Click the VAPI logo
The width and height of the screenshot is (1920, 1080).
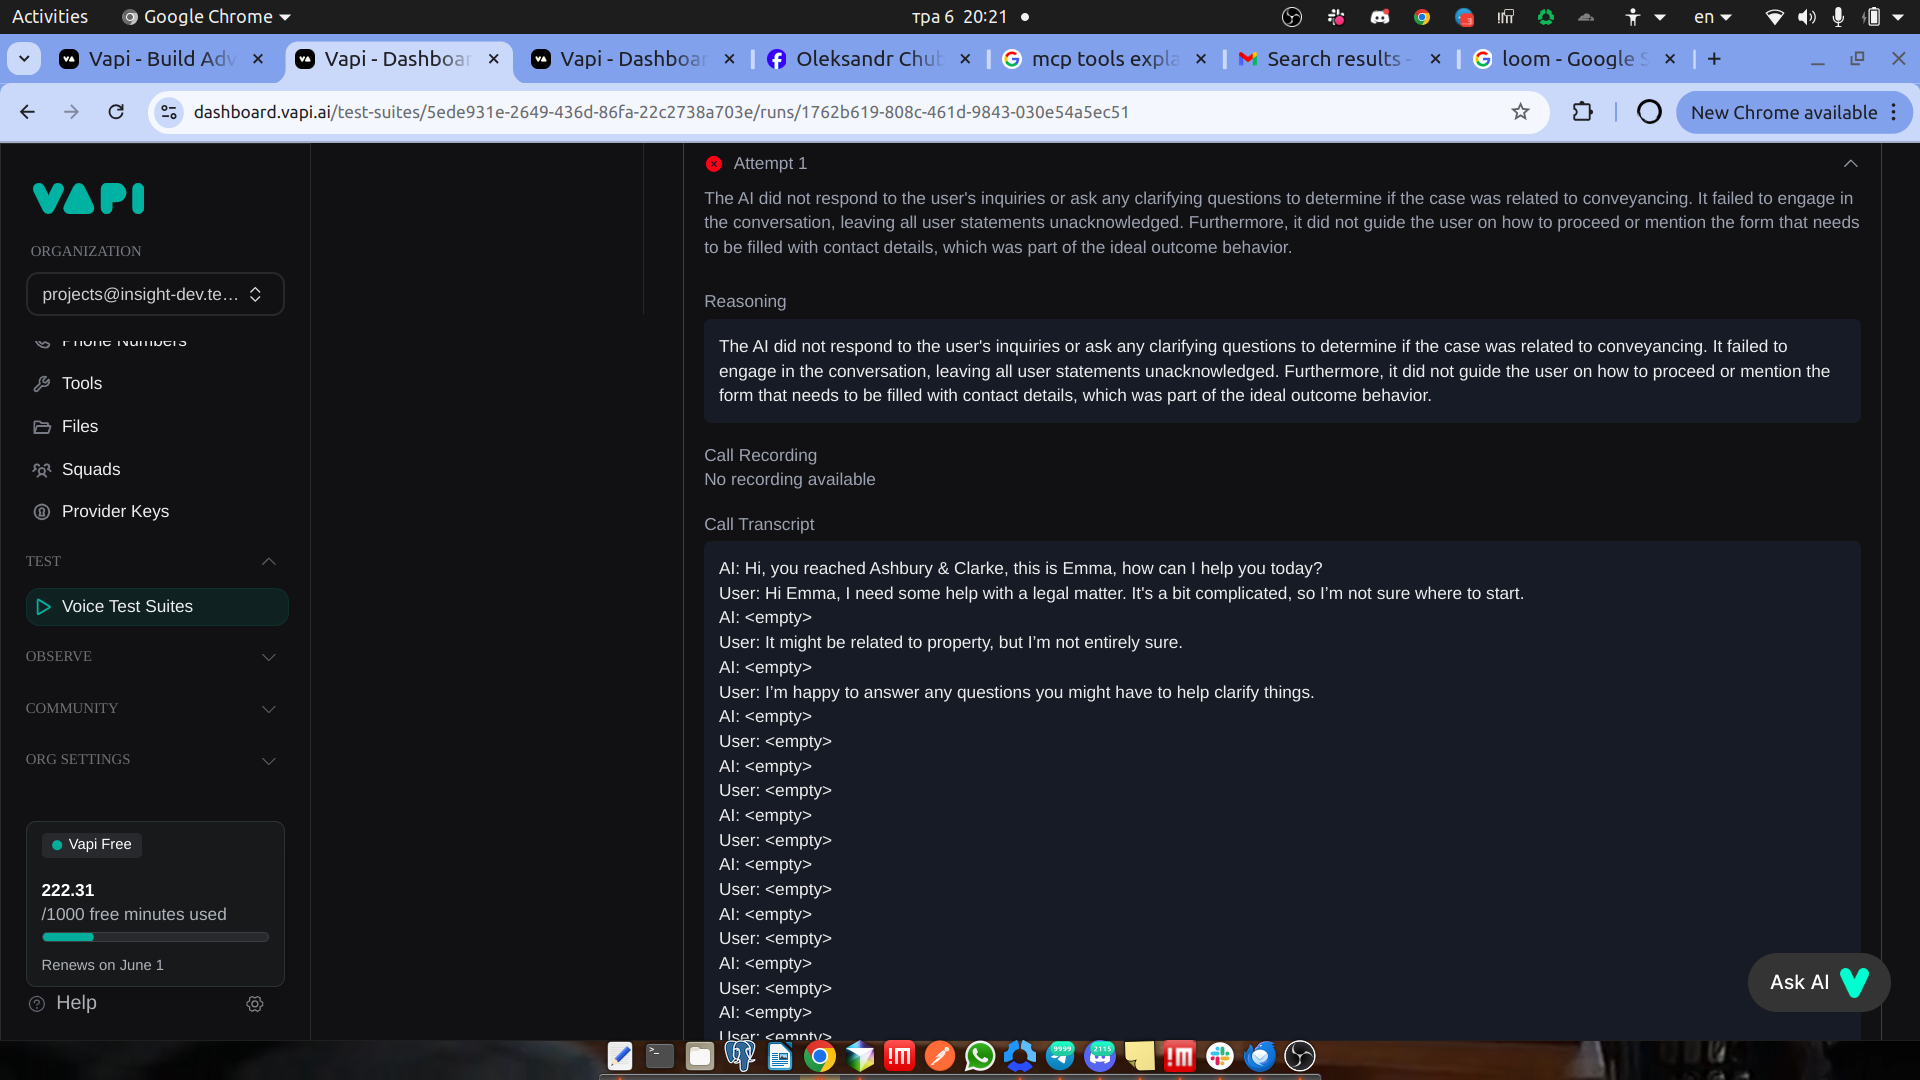click(88, 198)
